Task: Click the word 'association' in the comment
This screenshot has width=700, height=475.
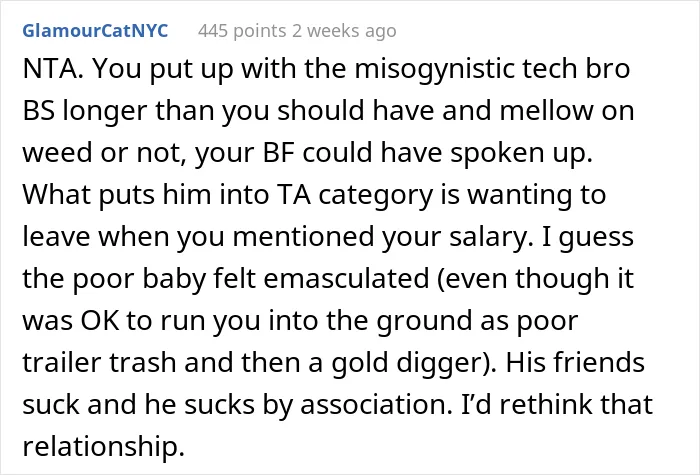Action: 376,404
